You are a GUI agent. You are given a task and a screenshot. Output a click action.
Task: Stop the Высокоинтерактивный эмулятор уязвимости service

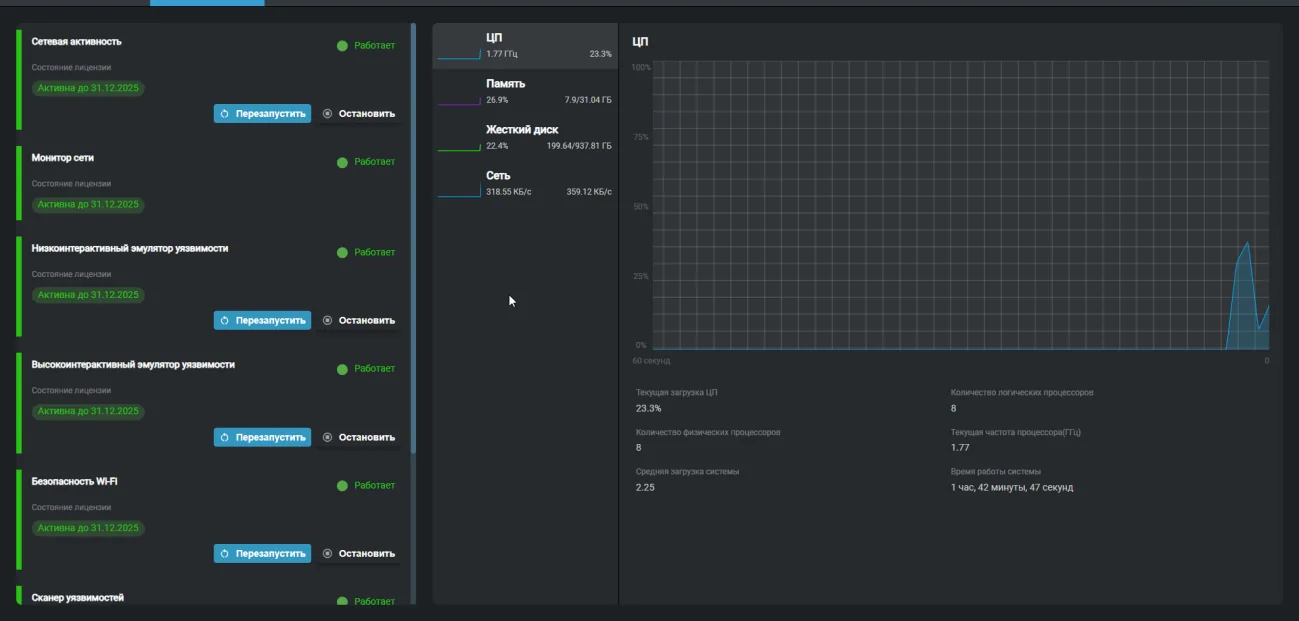coord(359,437)
